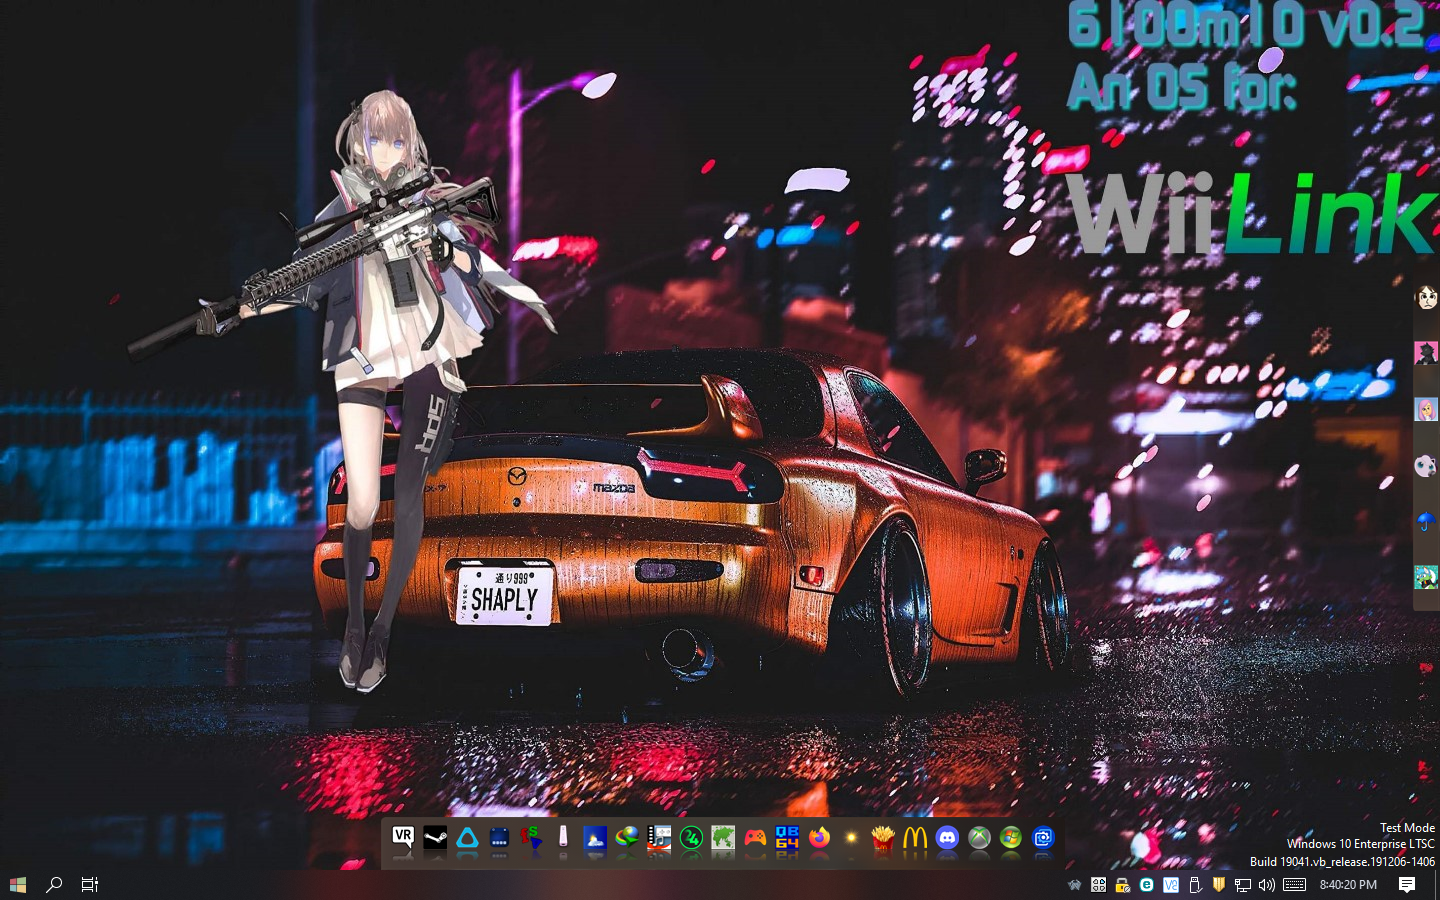Open the pink-background wolf avatar in side dock
The image size is (1440, 900).
(1426, 353)
